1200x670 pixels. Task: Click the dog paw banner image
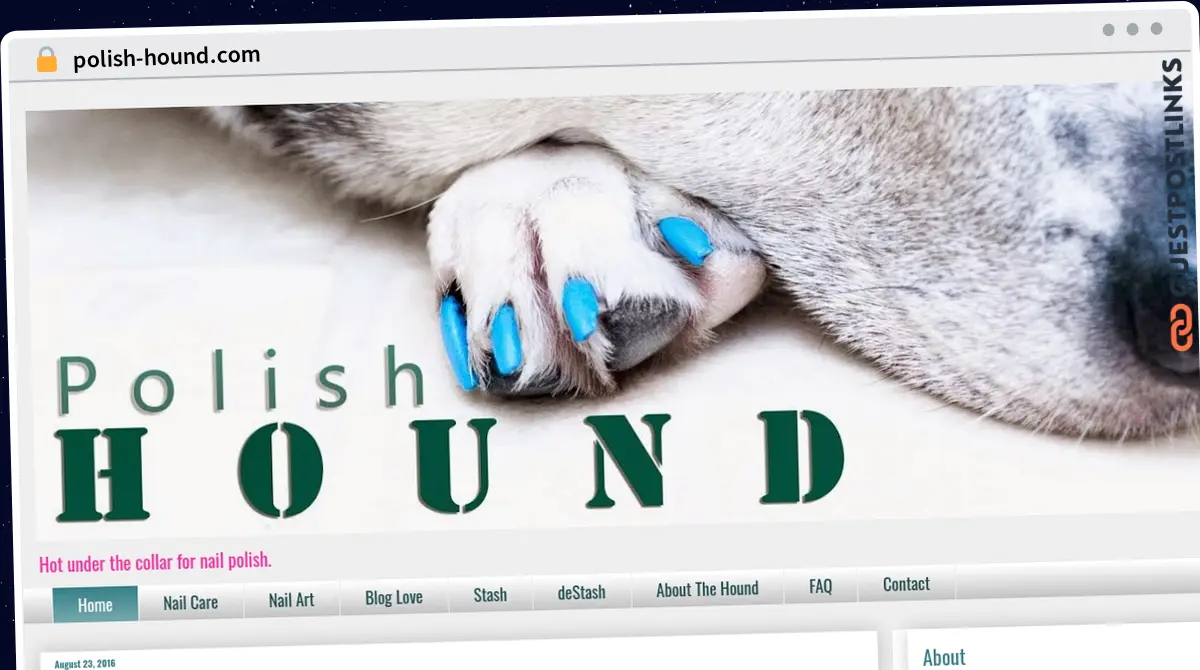pos(600,250)
